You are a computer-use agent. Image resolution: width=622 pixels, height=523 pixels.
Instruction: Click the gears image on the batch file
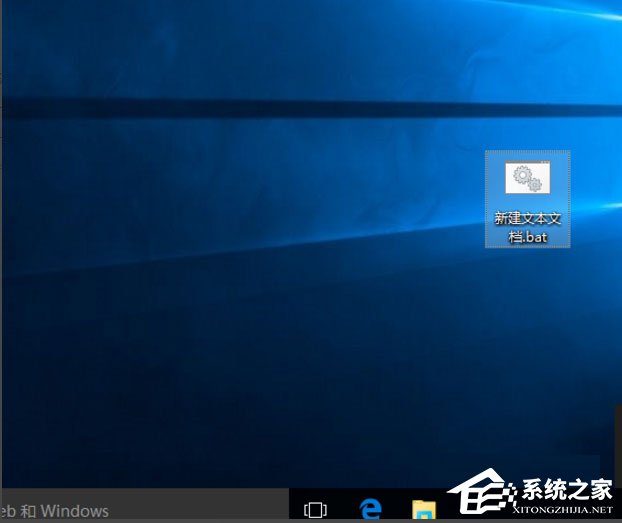(527, 179)
